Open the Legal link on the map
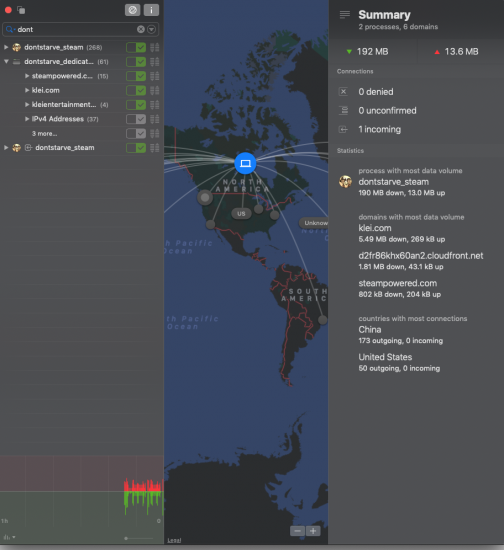Screen dimensions: 504x550 (174, 540)
